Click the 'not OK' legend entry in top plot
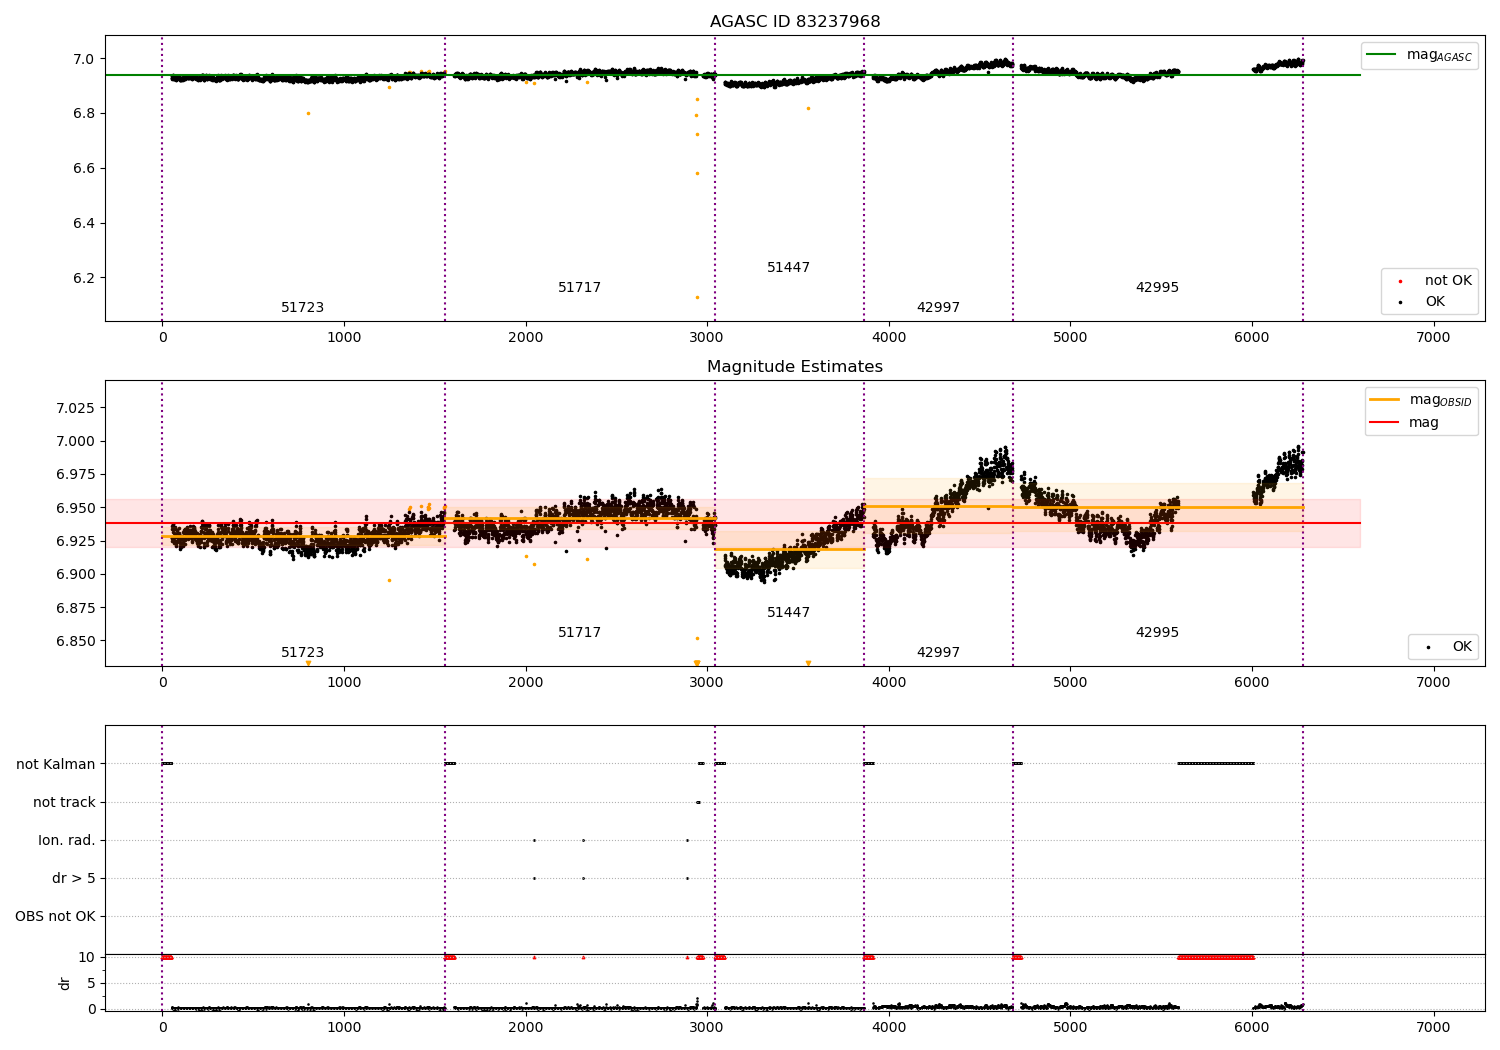Screen dimensions: 1500x1050 coord(1433,281)
